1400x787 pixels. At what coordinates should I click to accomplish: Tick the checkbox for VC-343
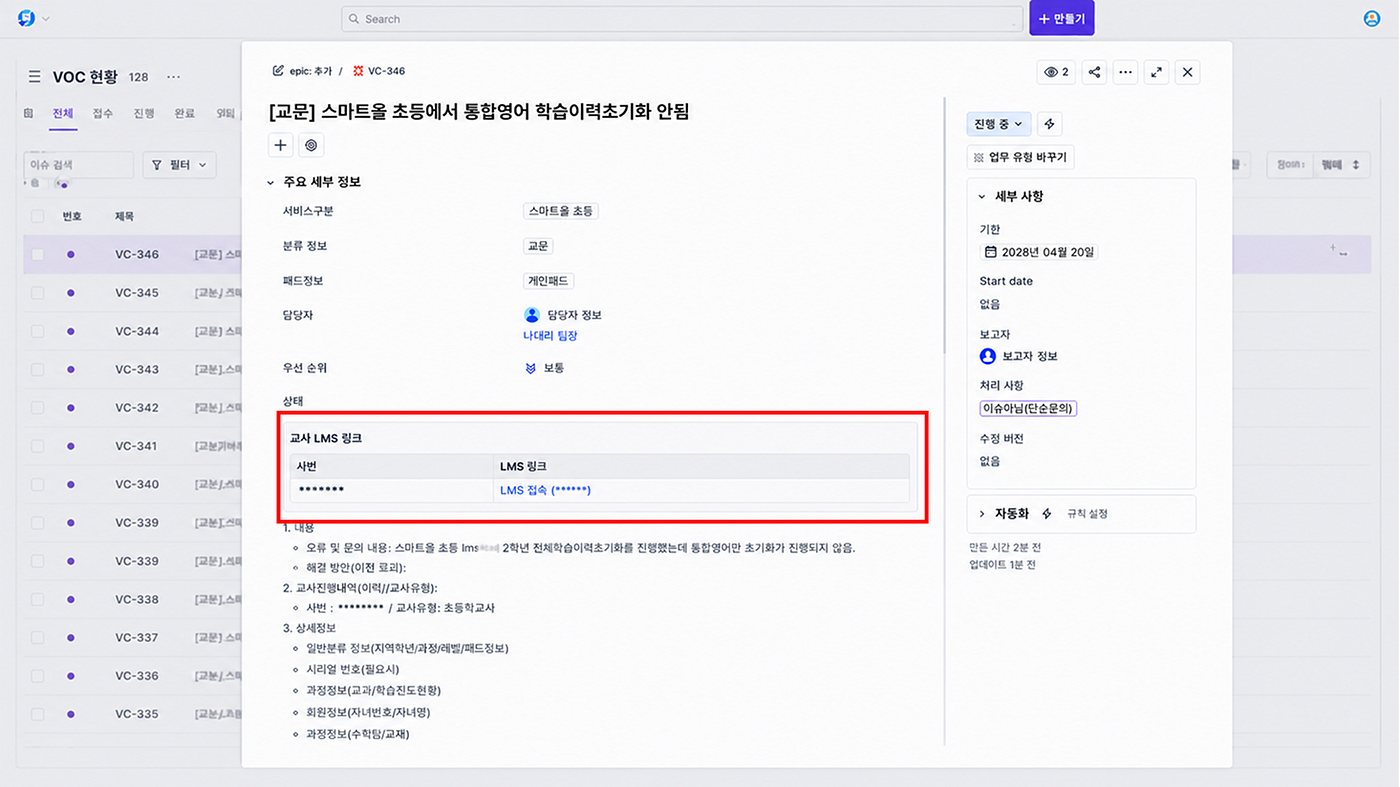[x=38, y=369]
